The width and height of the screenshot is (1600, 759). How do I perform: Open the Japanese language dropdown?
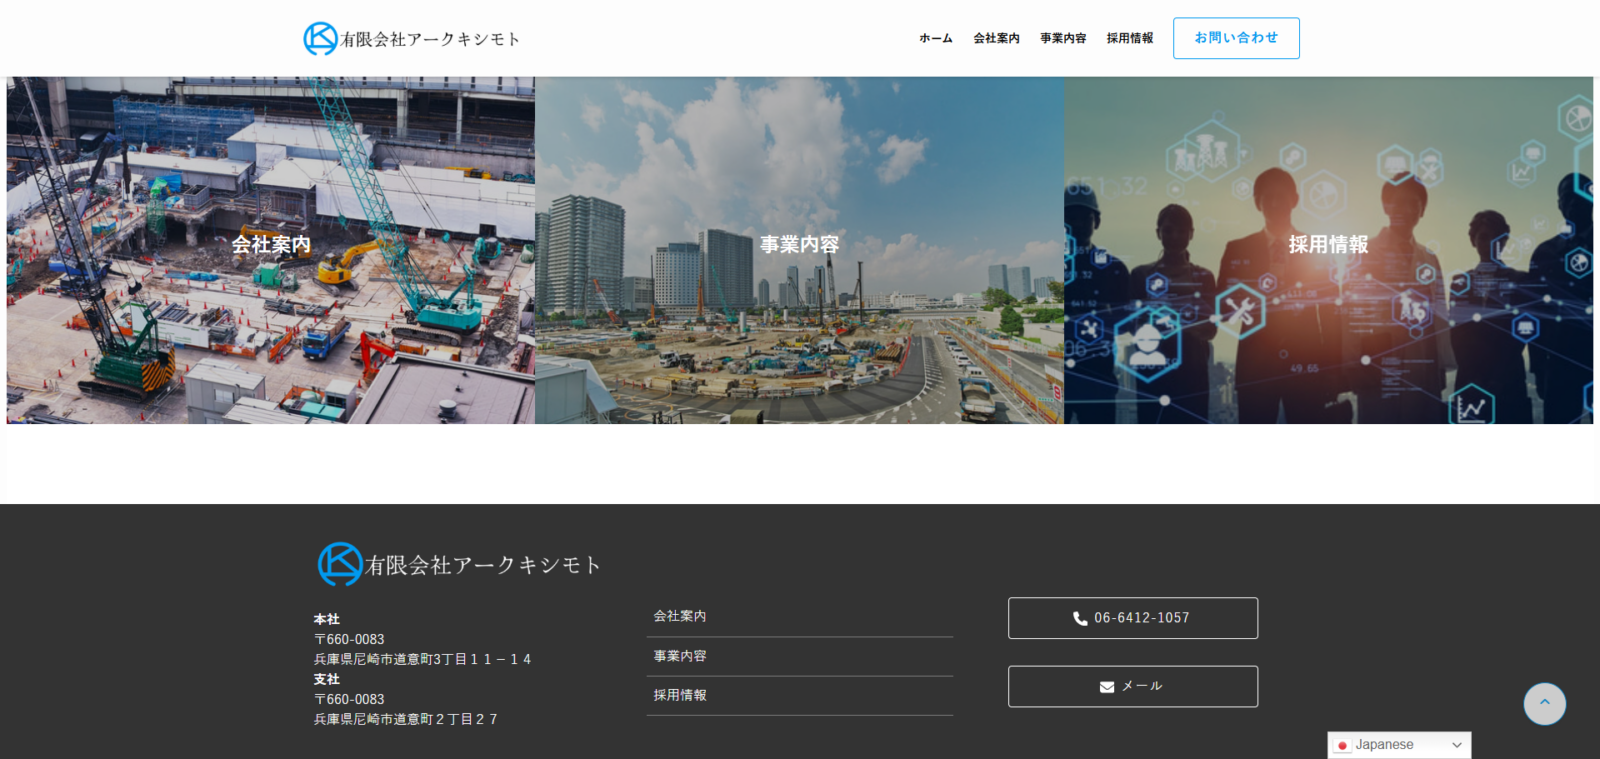point(1399,745)
